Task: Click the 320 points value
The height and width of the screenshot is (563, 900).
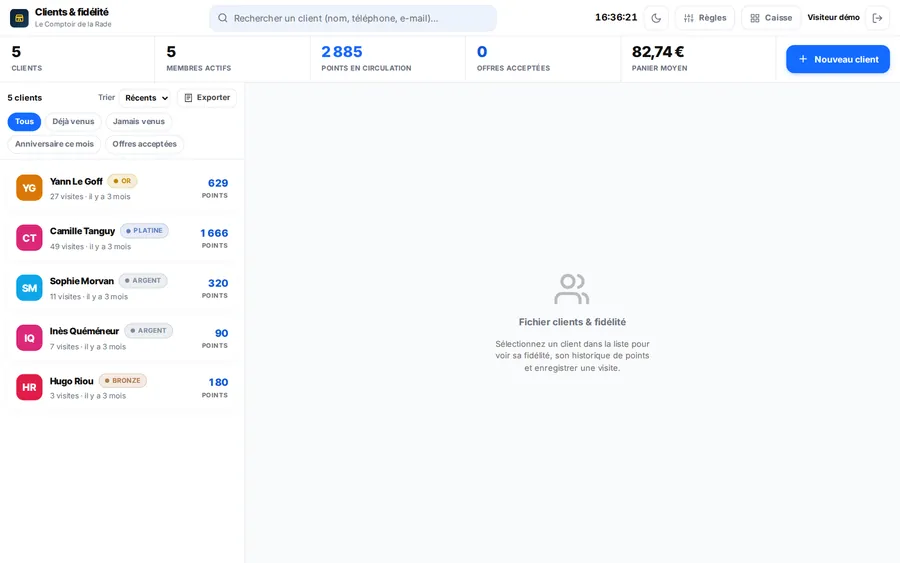Action: (x=218, y=283)
